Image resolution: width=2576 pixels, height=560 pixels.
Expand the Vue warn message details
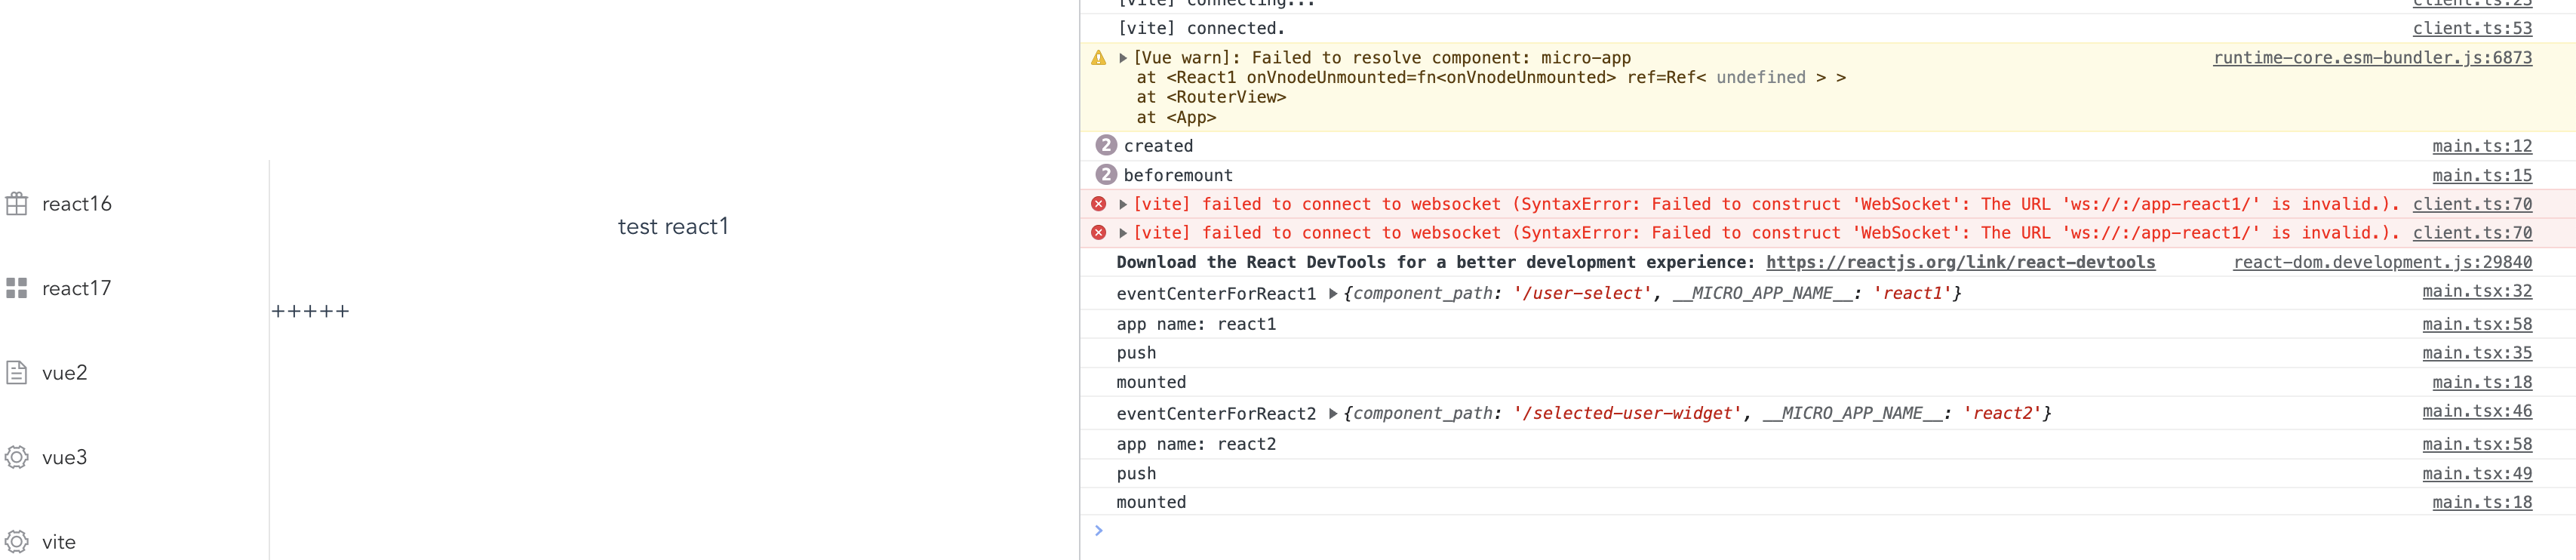pyautogui.click(x=1123, y=58)
